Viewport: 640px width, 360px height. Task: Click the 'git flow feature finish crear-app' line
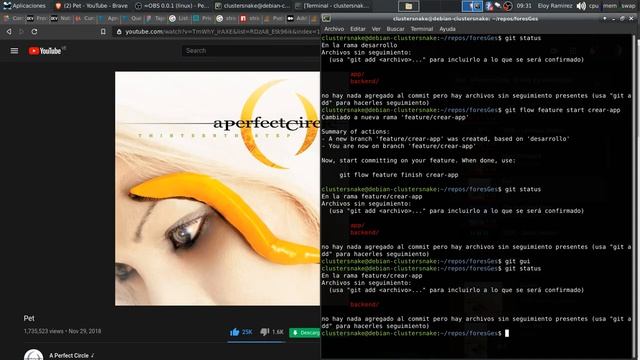pos(399,175)
